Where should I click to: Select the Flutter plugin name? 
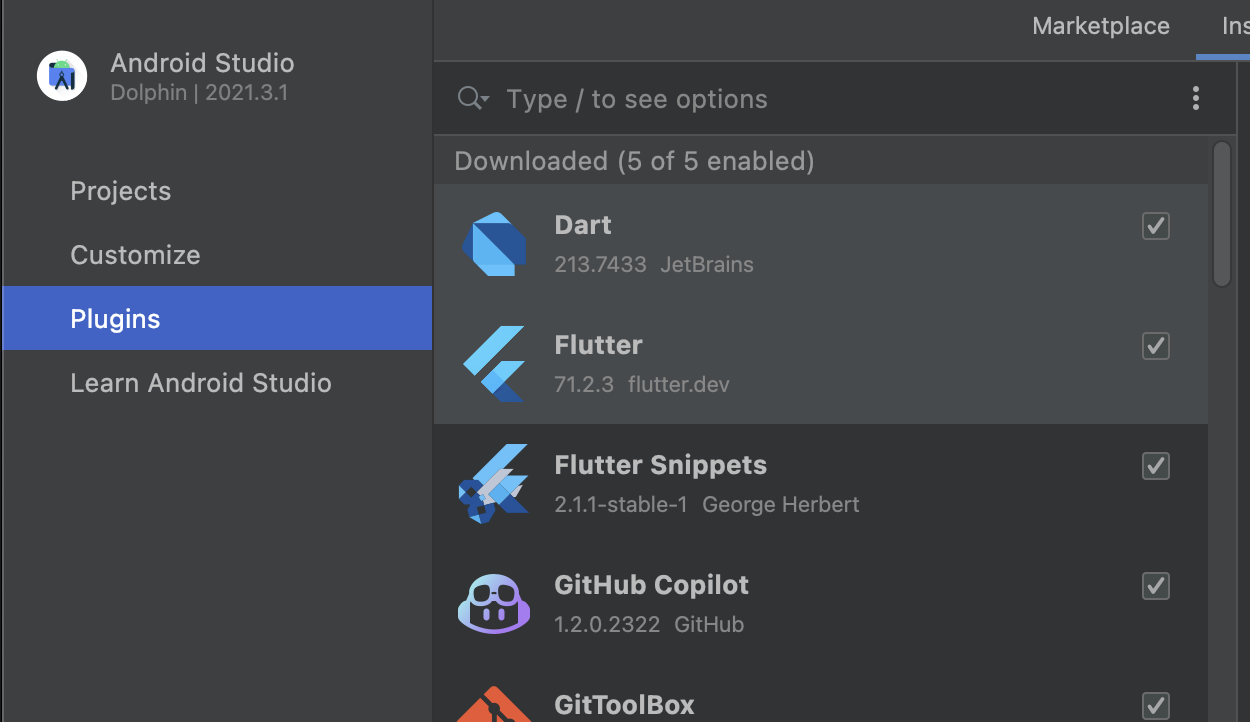click(x=598, y=345)
